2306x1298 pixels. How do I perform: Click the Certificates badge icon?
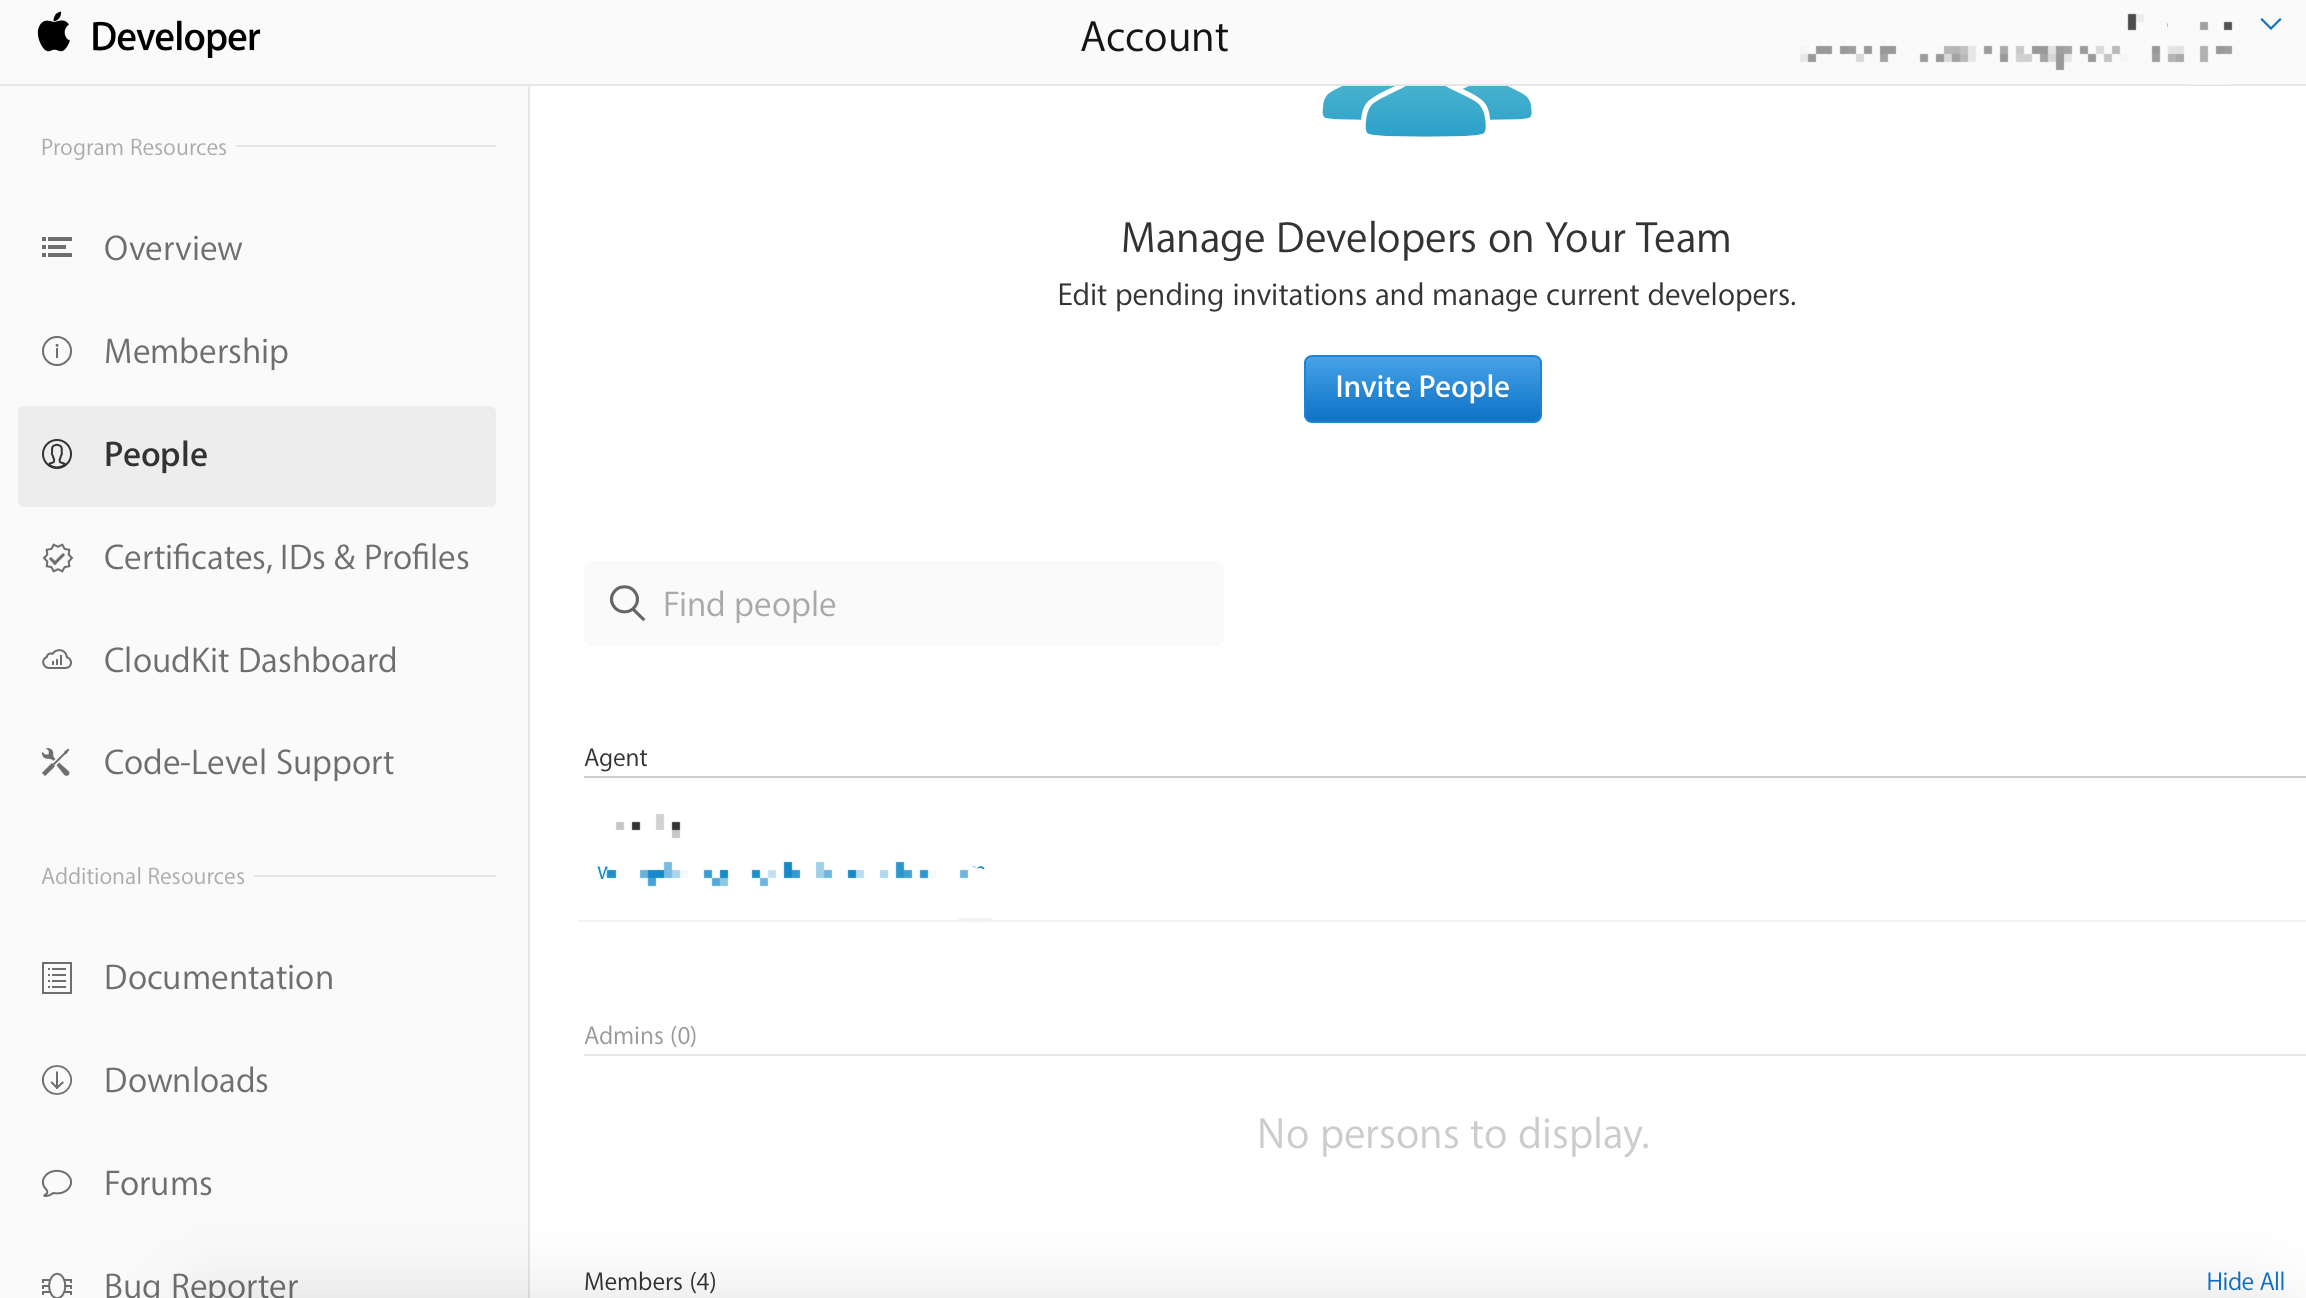pos(57,557)
